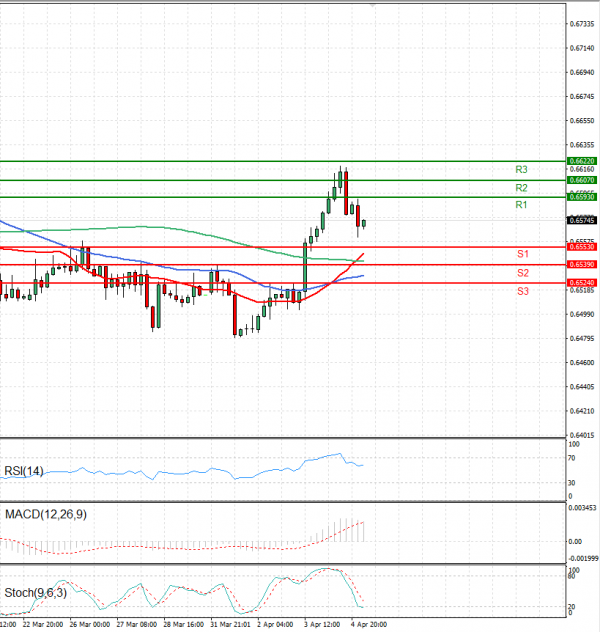Viewport: 600px width, 632px height.
Task: Select the 0.65930 green price tag
Action: [582, 197]
